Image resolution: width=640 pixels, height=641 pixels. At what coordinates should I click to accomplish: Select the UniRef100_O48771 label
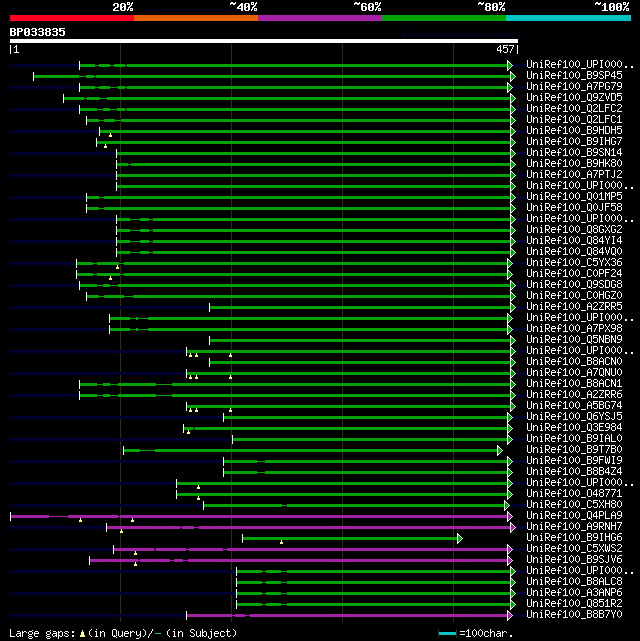coord(574,493)
